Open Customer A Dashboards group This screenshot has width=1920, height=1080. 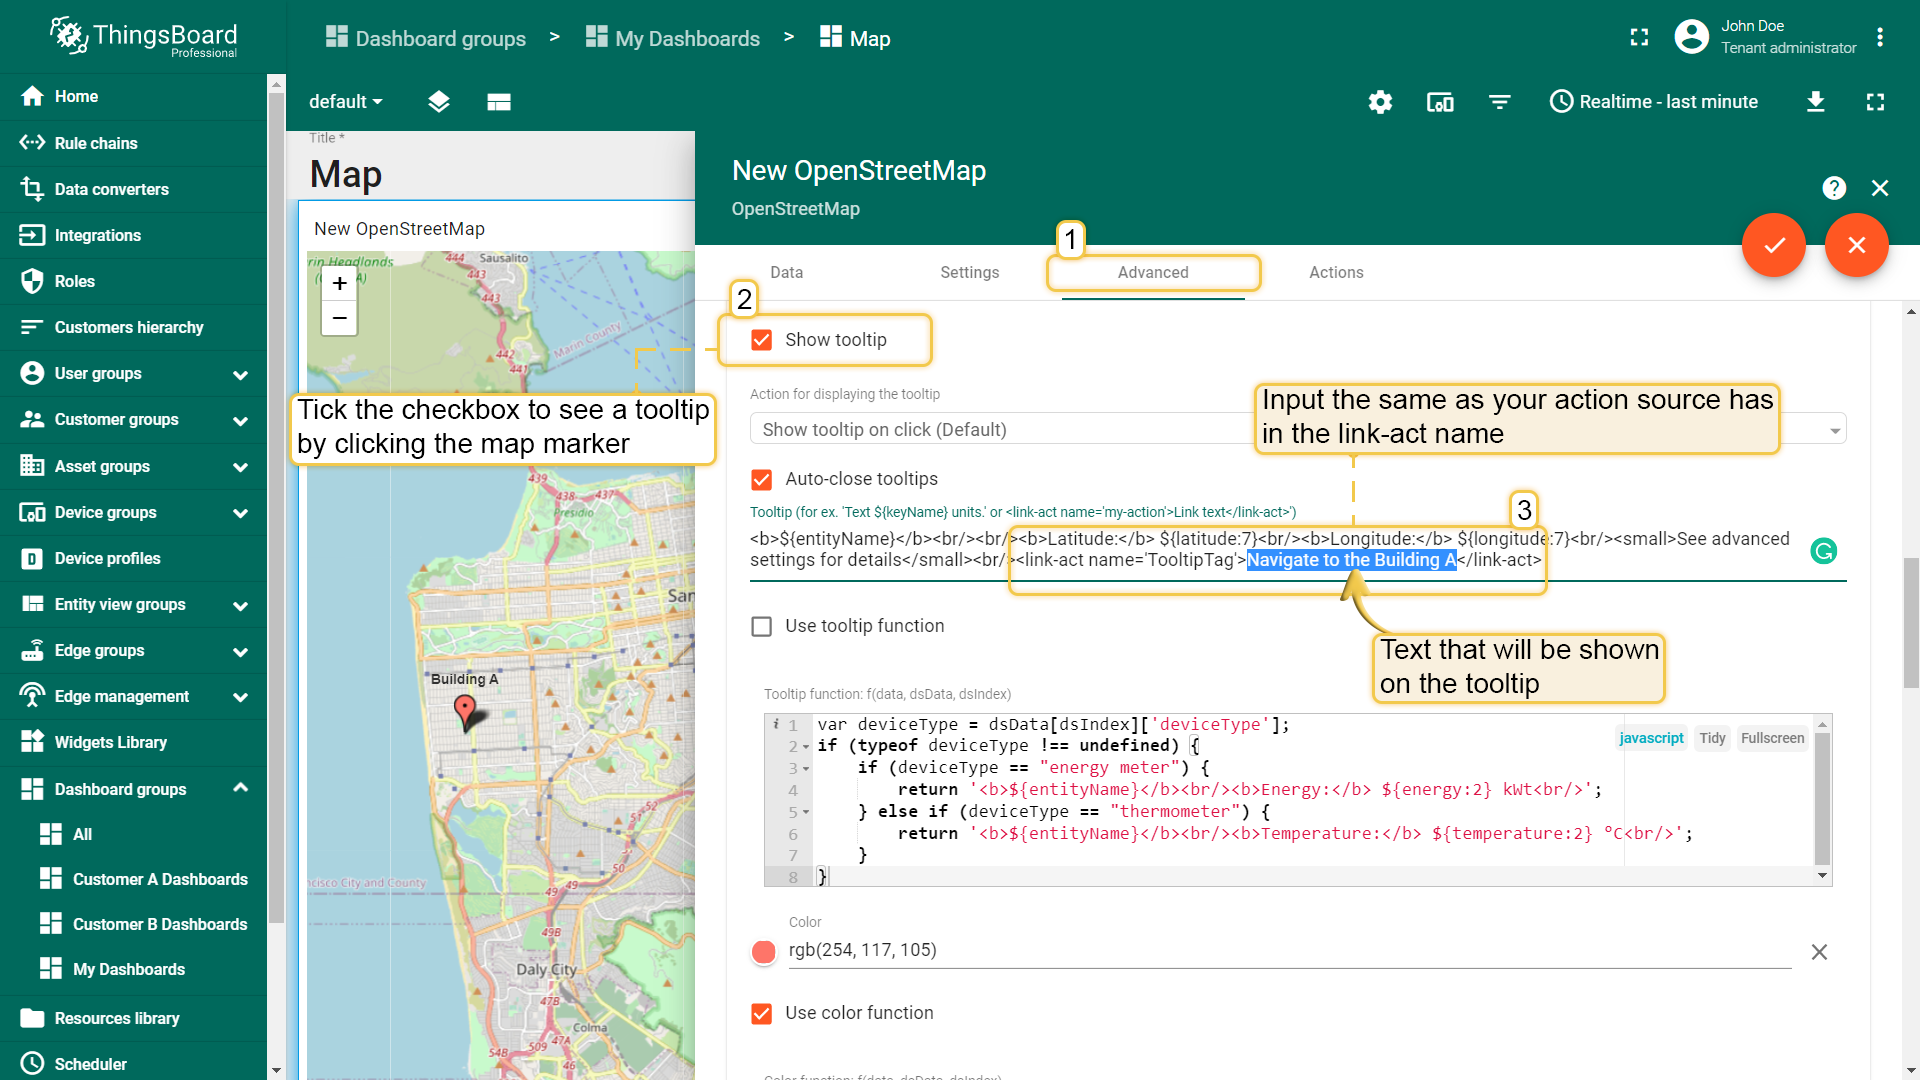tap(134, 879)
